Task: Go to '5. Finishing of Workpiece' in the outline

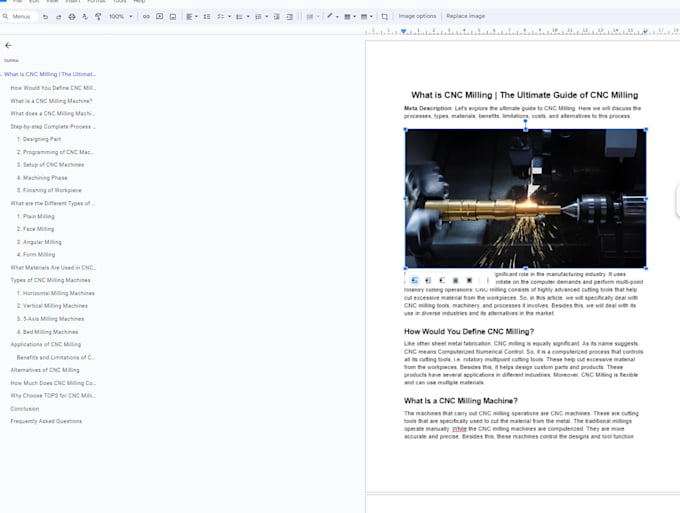Action: pyautogui.click(x=49, y=190)
